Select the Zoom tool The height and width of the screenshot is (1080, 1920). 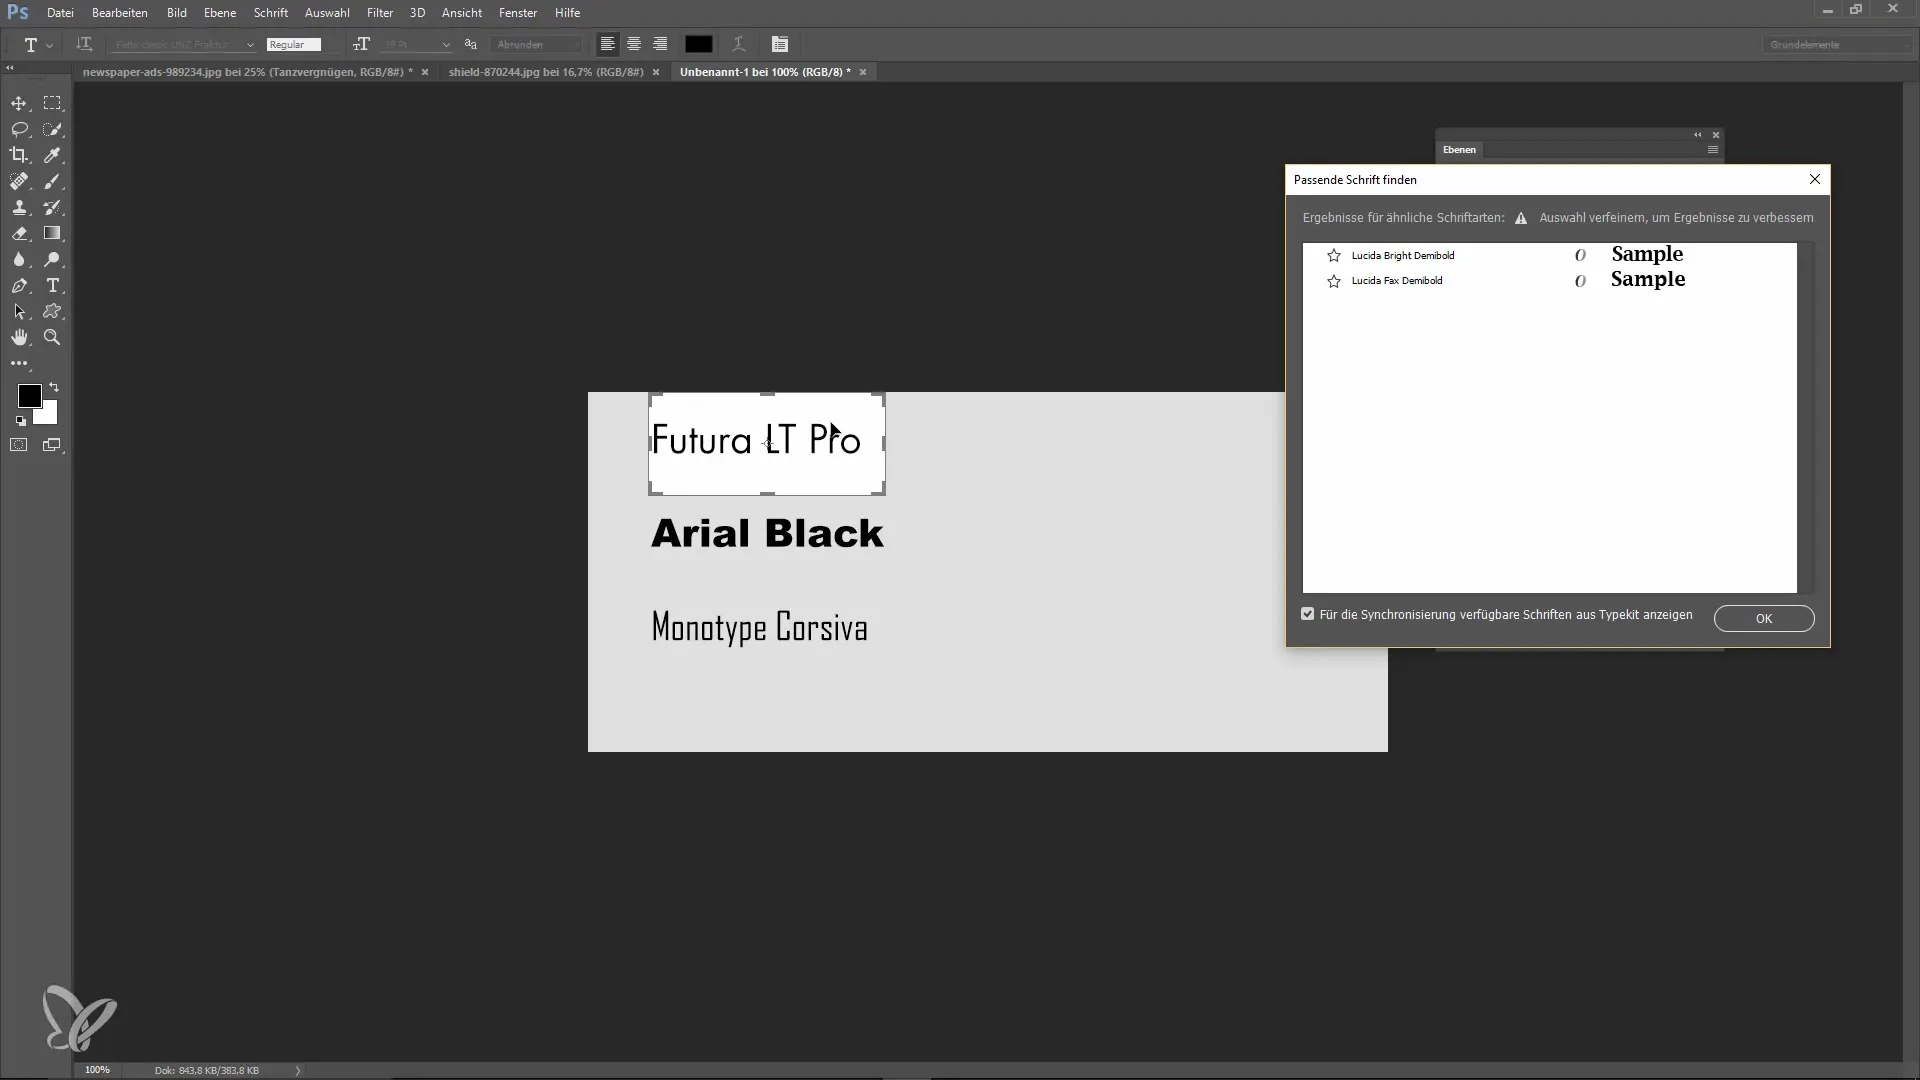click(x=52, y=337)
